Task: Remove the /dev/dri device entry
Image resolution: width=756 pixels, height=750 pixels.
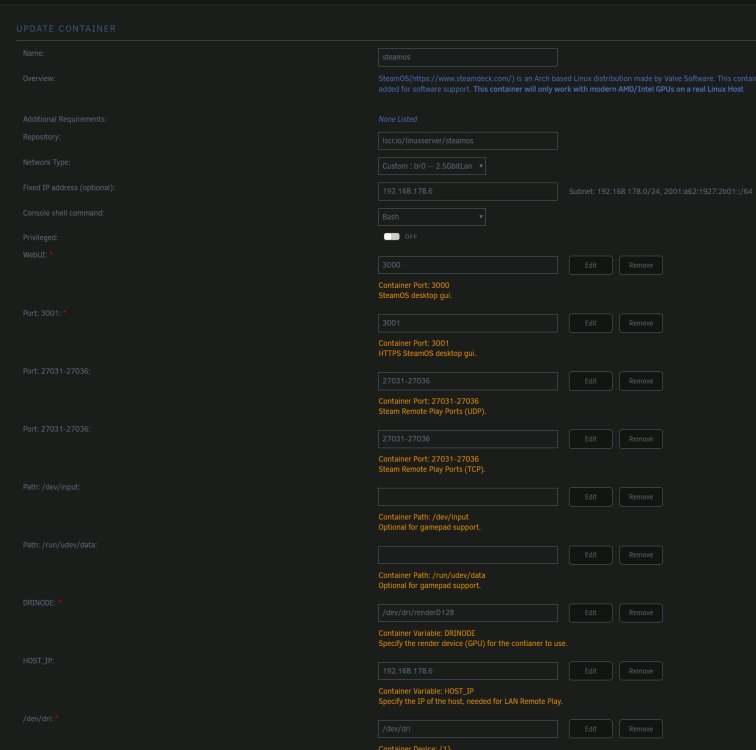Action: [x=641, y=729]
